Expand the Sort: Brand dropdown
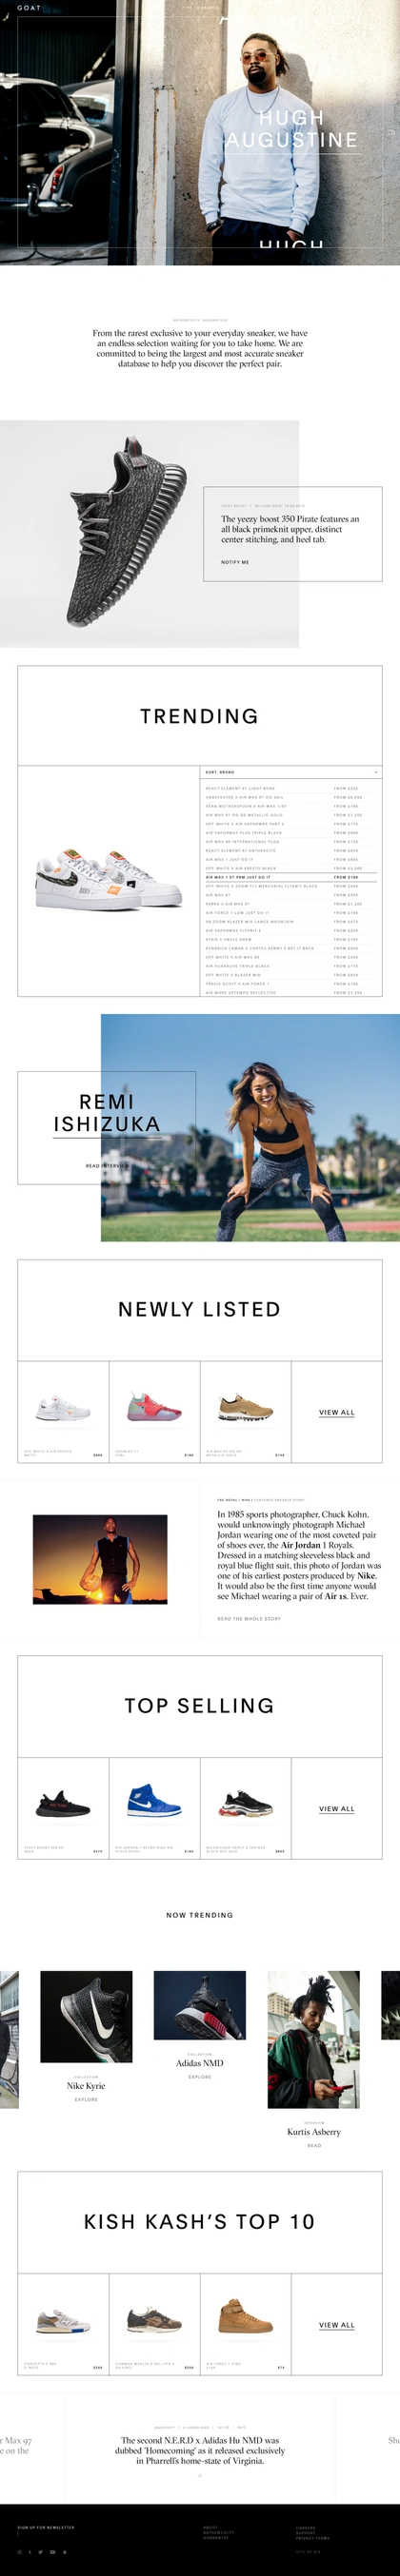The image size is (400, 2576). [291, 772]
